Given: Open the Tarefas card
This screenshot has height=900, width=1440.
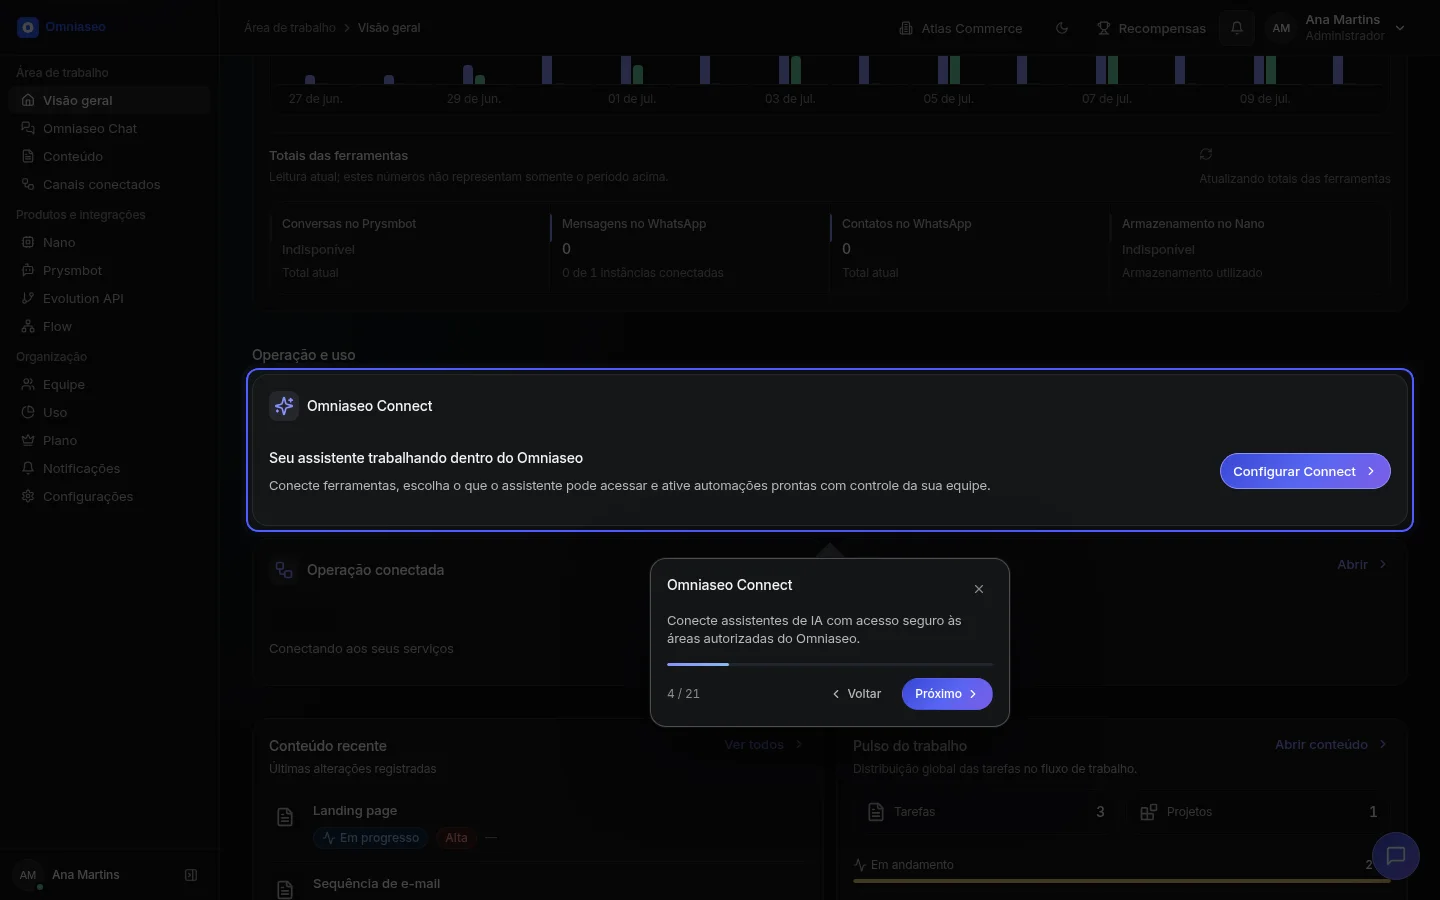Looking at the screenshot, I should click(x=988, y=812).
